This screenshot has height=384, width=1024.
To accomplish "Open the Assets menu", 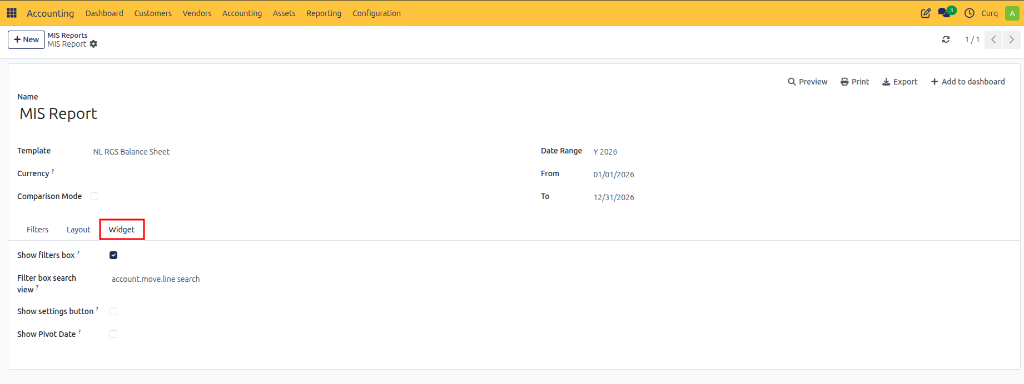I will point(283,13).
